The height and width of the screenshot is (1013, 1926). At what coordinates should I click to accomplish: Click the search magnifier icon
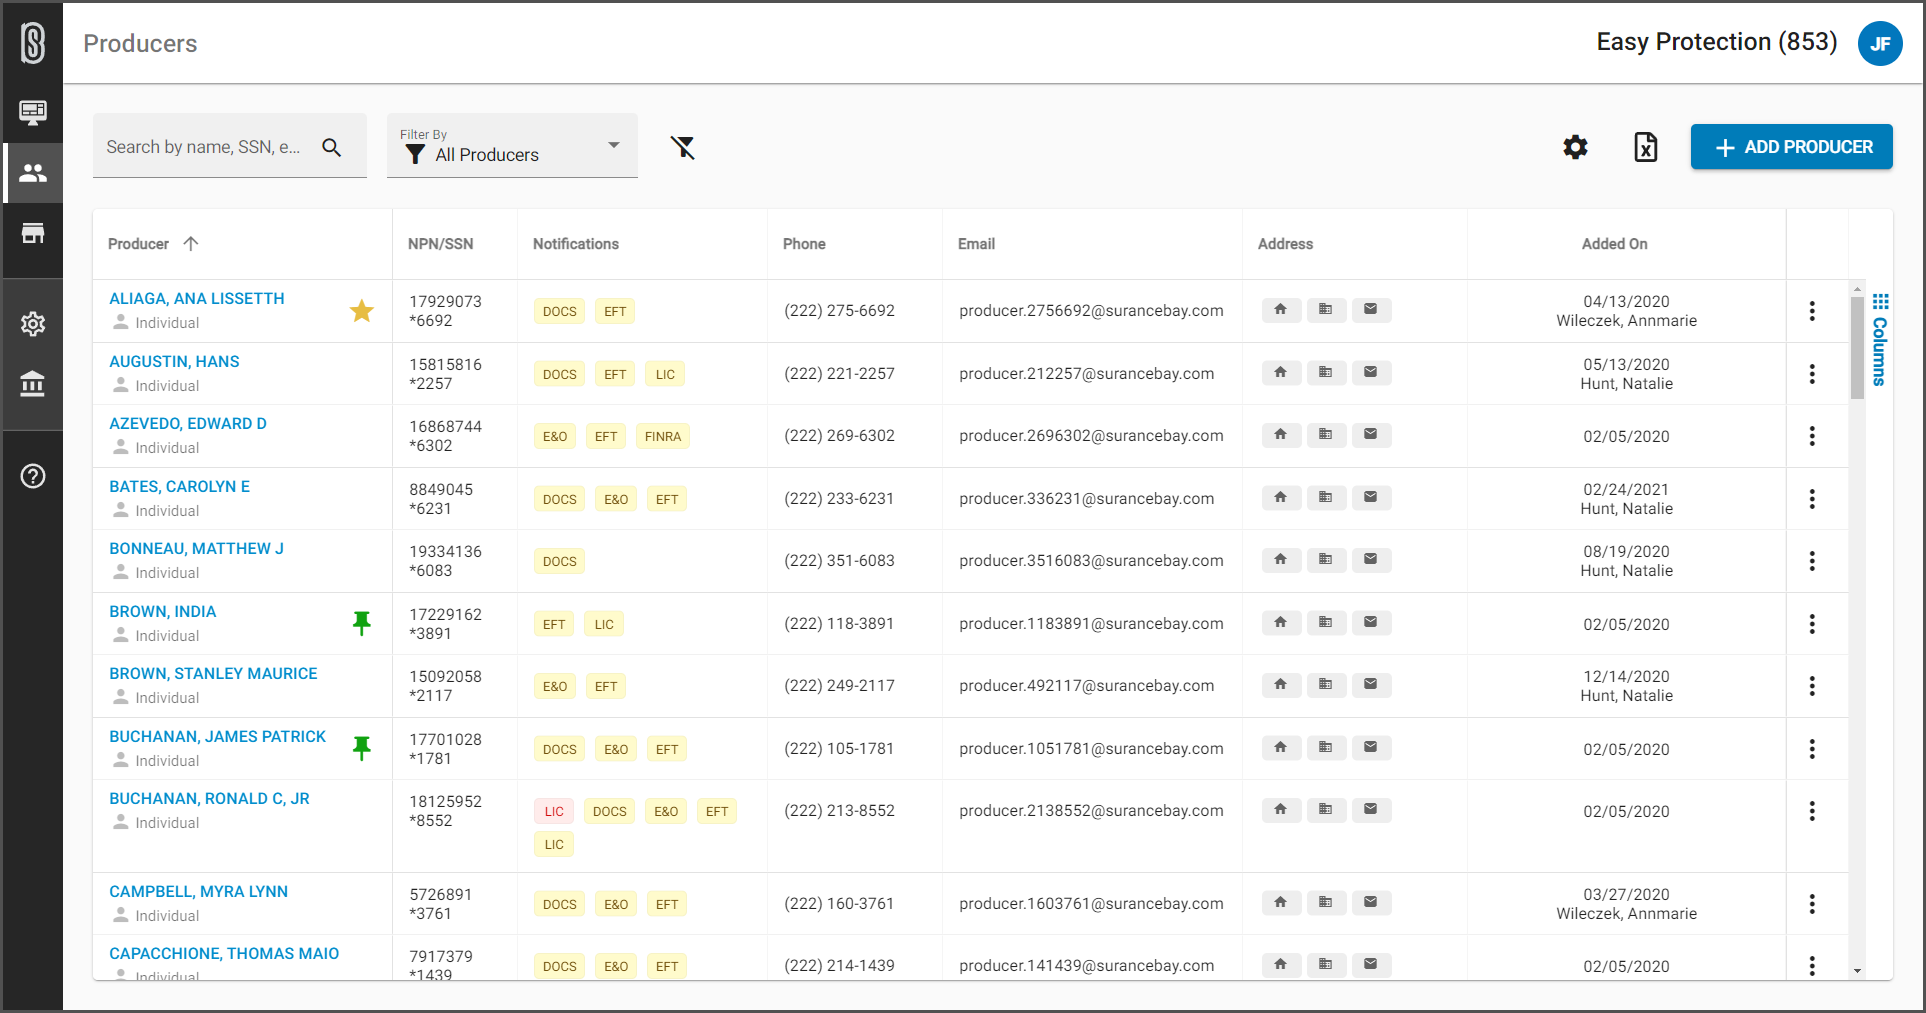click(x=332, y=147)
